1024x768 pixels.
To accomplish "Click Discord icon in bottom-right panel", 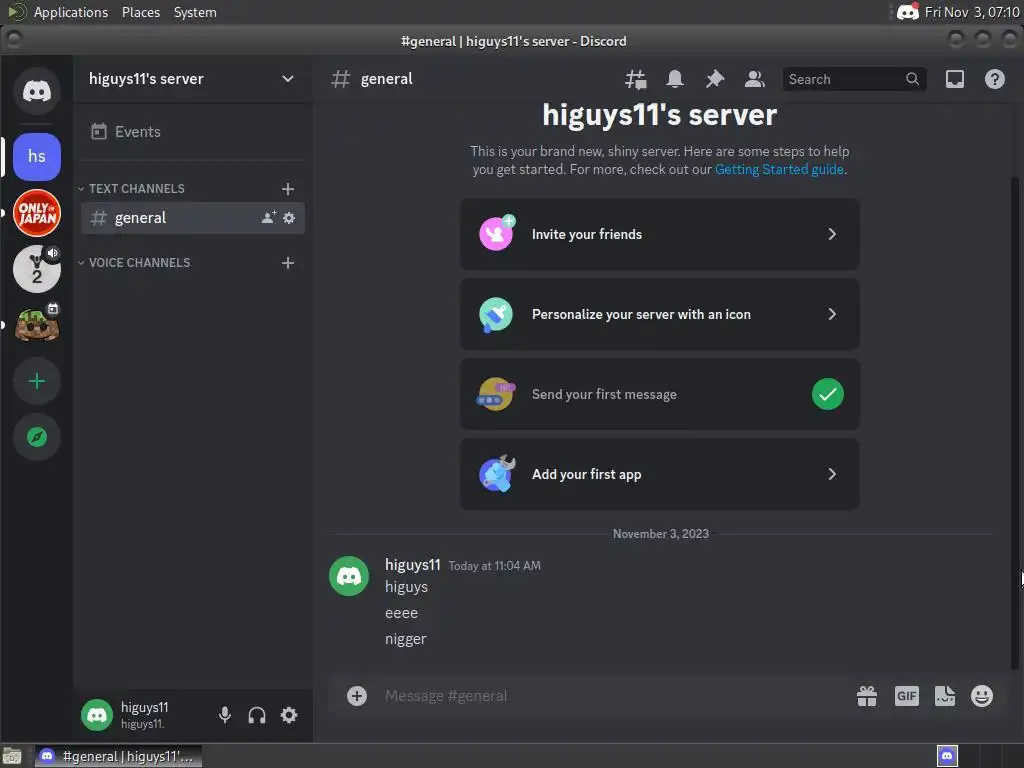I will tap(947, 756).
